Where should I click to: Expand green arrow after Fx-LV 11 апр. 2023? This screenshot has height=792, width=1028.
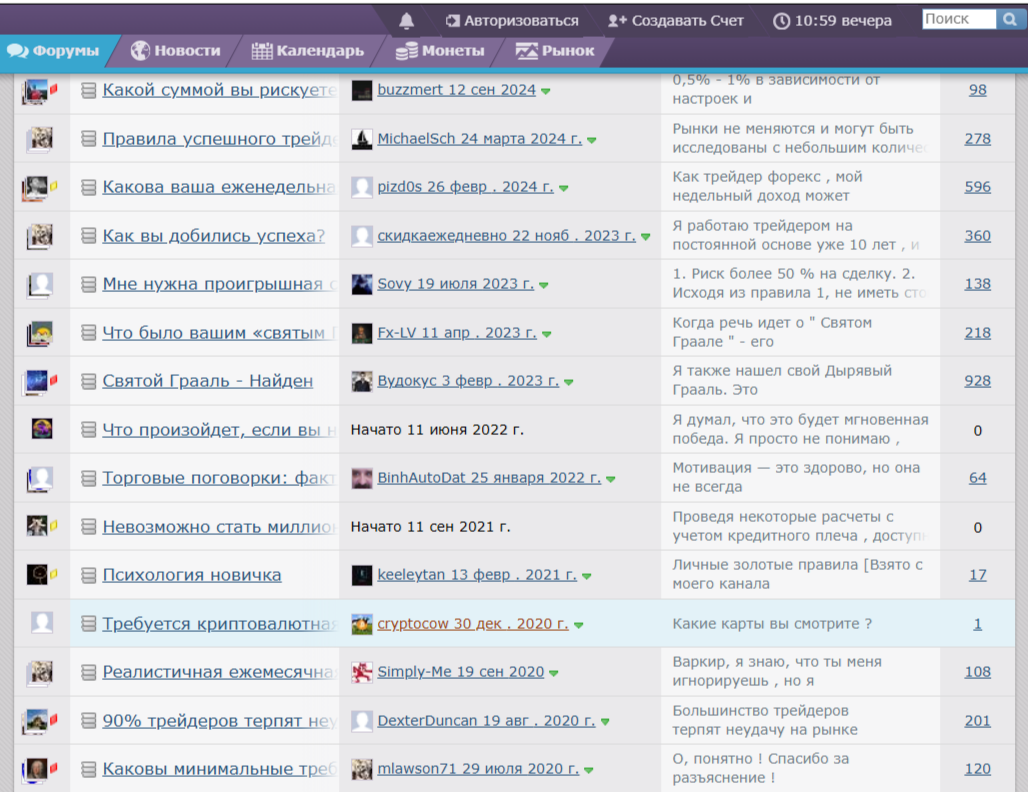coord(546,334)
